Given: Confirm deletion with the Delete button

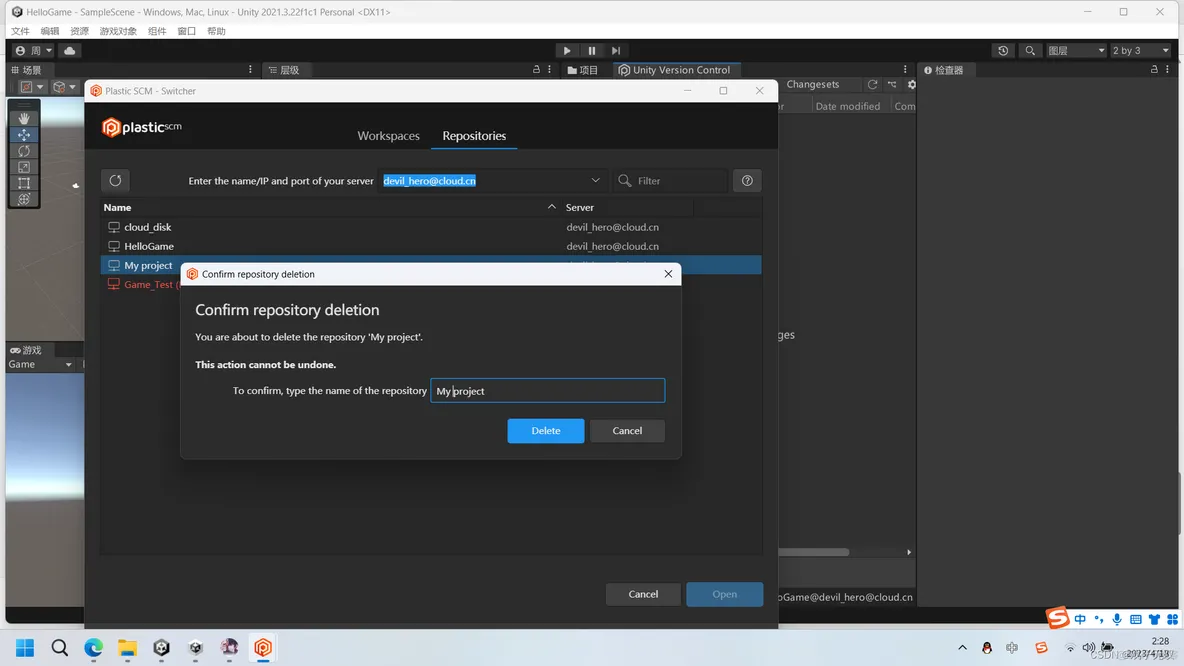Looking at the screenshot, I should pyautogui.click(x=546, y=430).
